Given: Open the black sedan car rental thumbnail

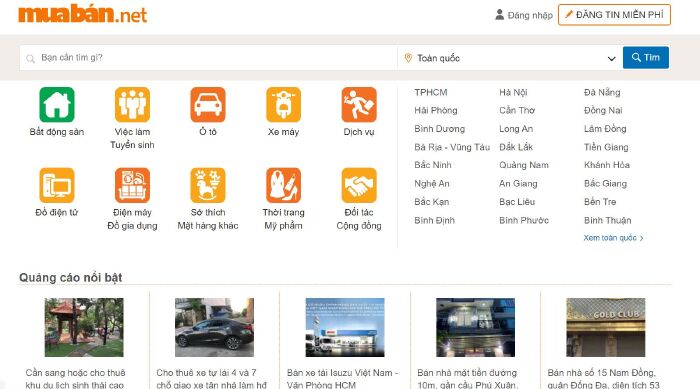Looking at the screenshot, I should 214,327.
